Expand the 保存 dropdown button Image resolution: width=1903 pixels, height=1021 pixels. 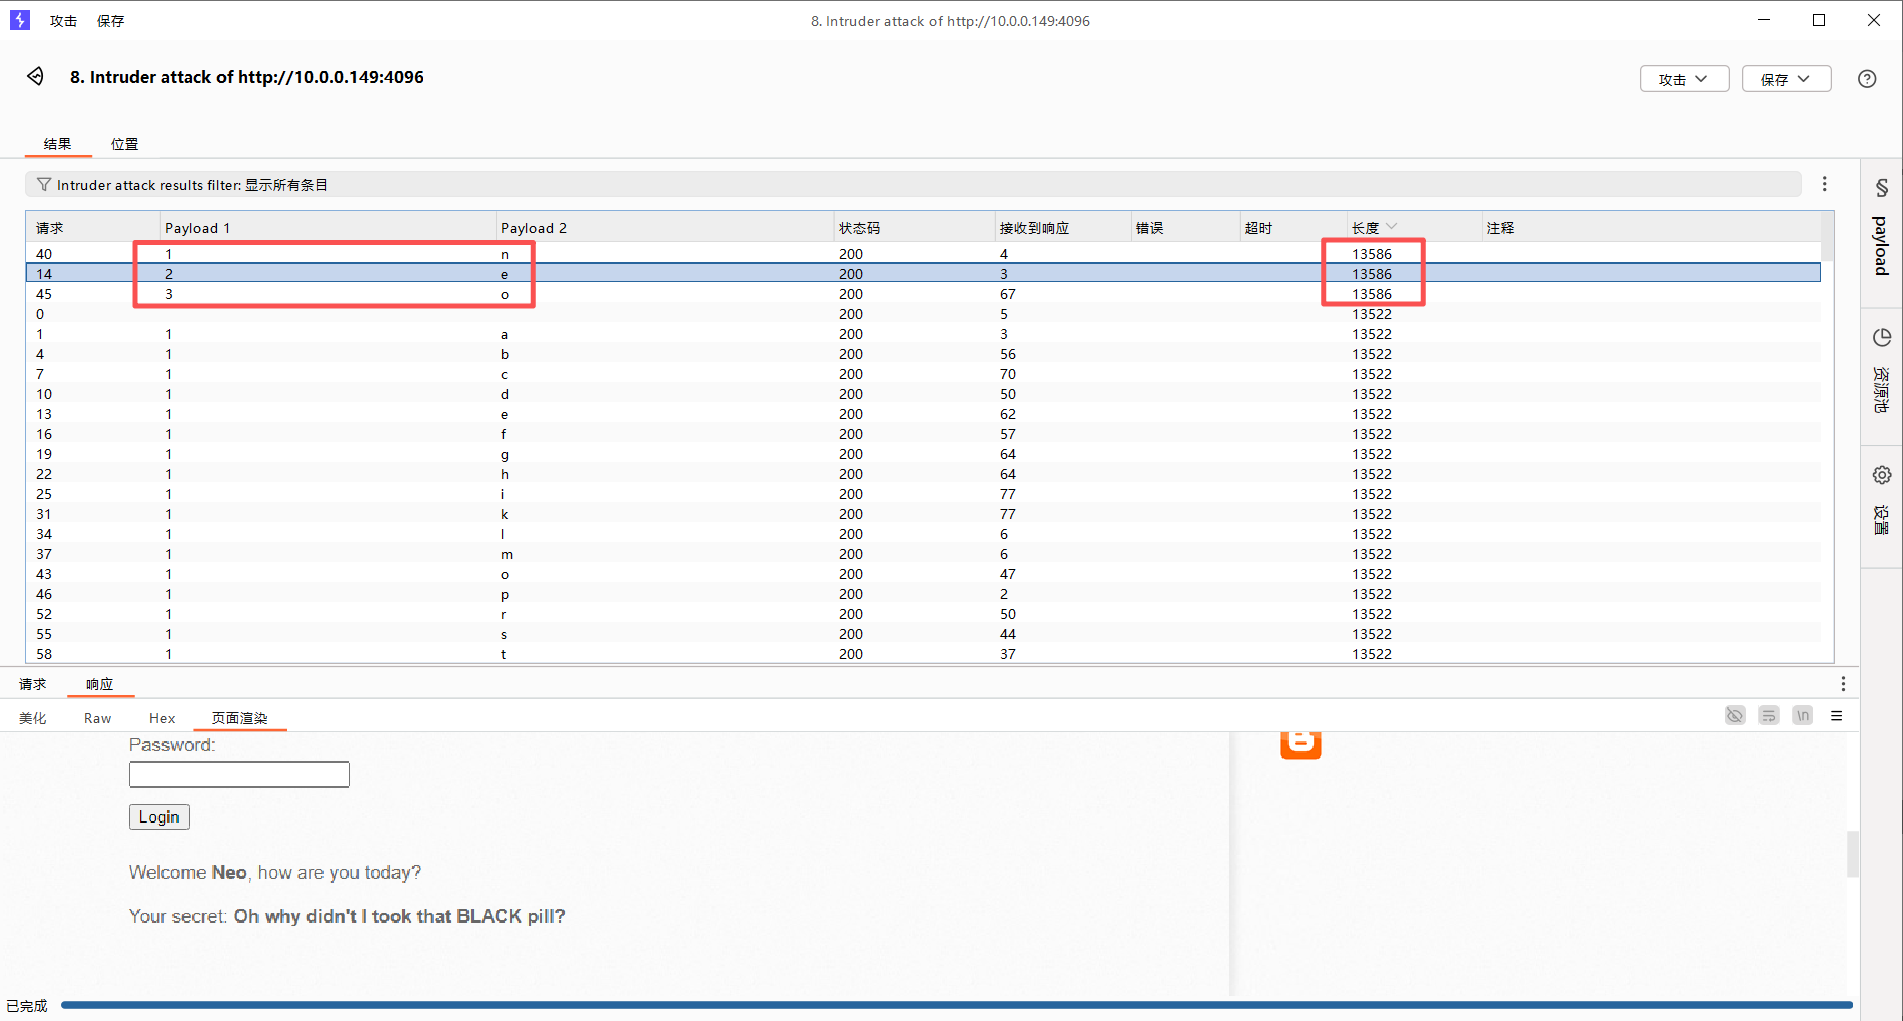pos(1787,79)
